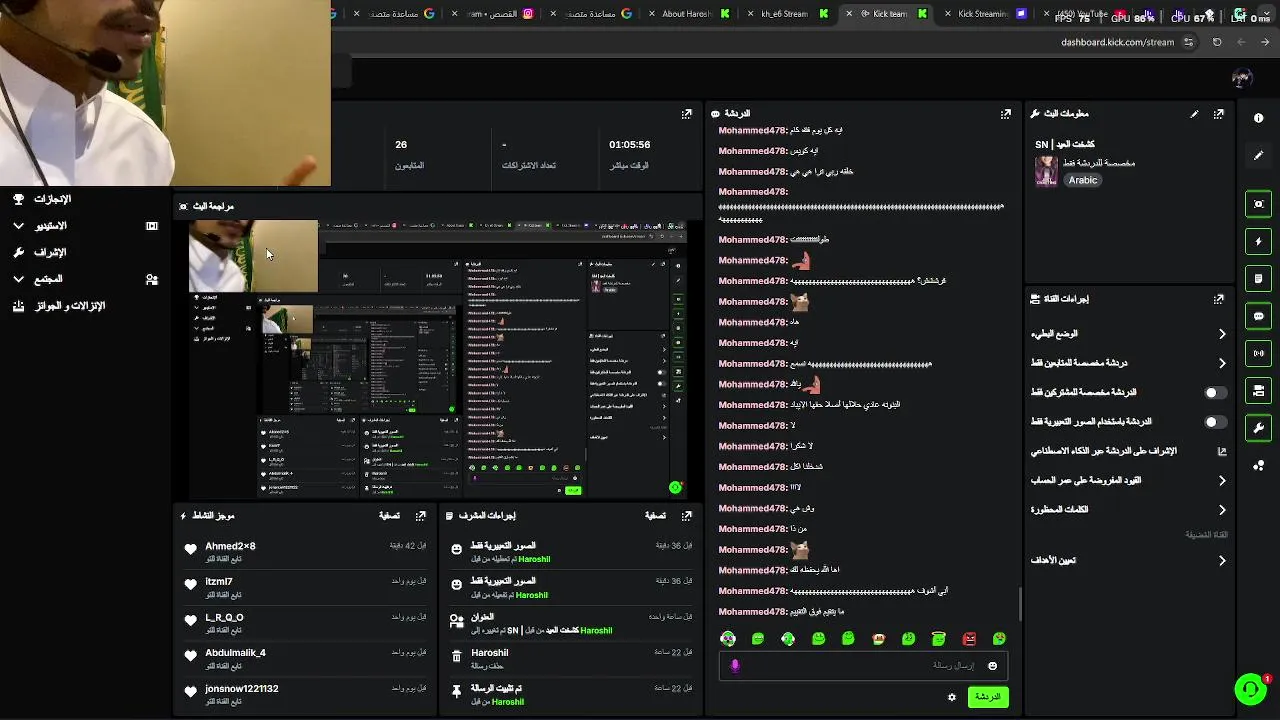Reload the page in browser
The height and width of the screenshot is (720, 1280).
[x=1217, y=42]
